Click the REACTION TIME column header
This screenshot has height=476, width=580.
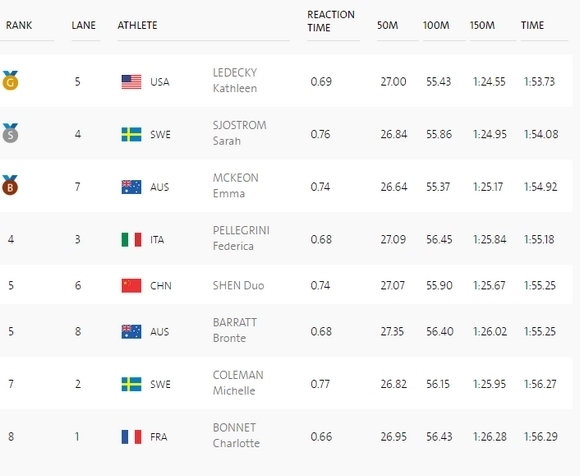331,21
